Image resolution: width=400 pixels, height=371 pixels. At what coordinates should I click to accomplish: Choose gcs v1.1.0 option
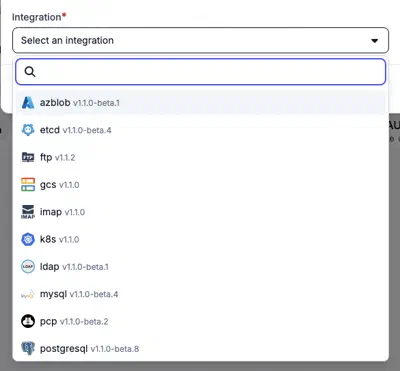[x=201, y=184]
